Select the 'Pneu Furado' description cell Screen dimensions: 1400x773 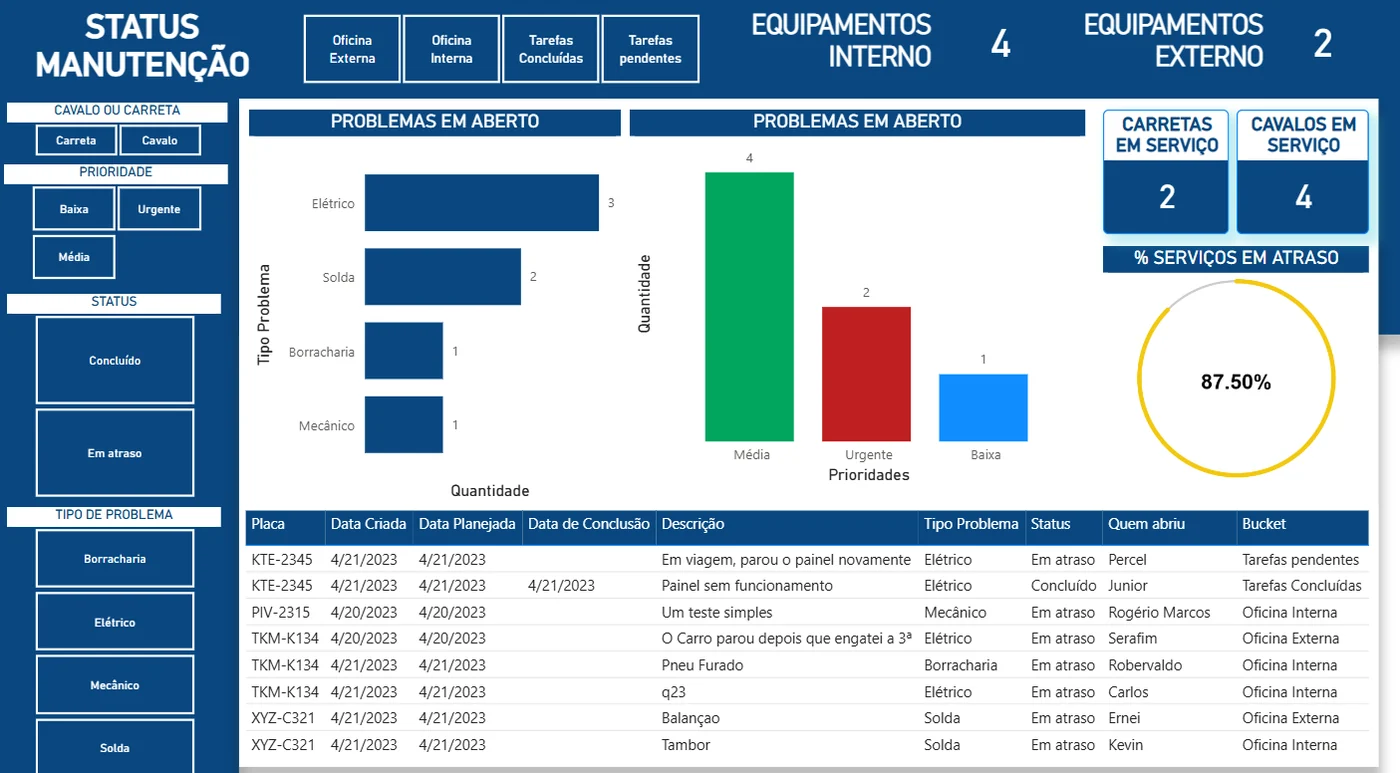702,665
